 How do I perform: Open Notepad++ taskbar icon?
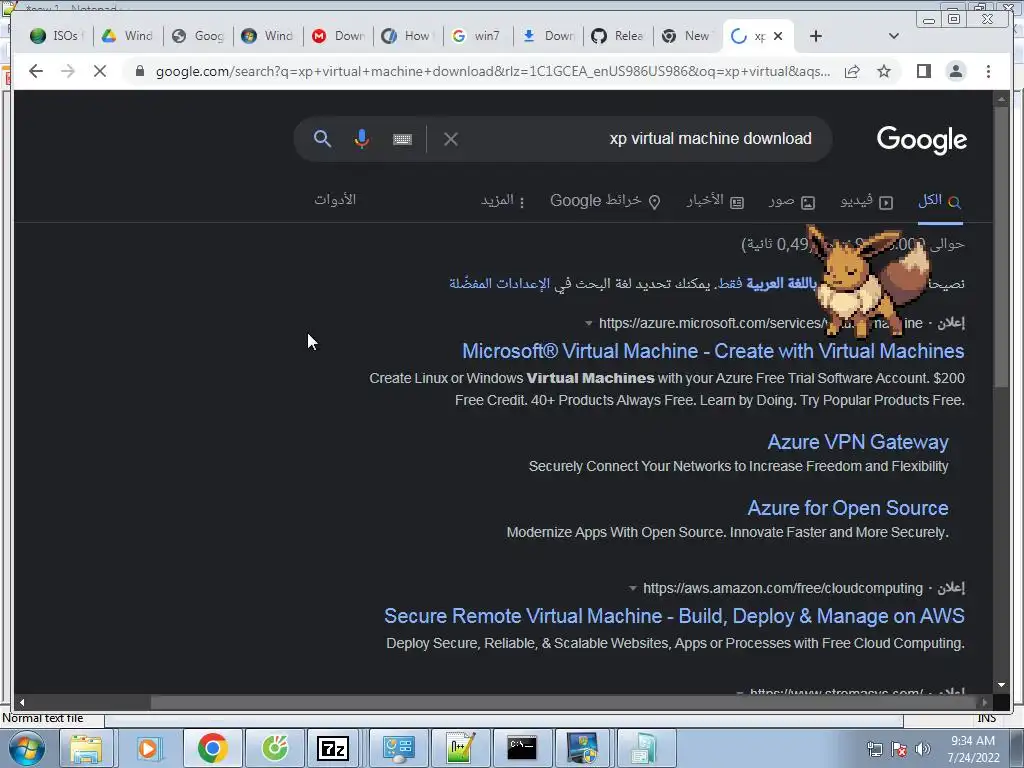tap(460, 748)
